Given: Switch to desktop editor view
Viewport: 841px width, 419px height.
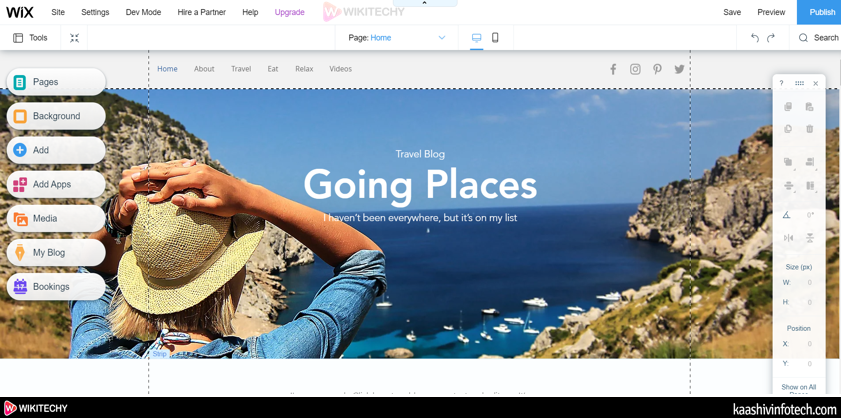Looking at the screenshot, I should [476, 38].
